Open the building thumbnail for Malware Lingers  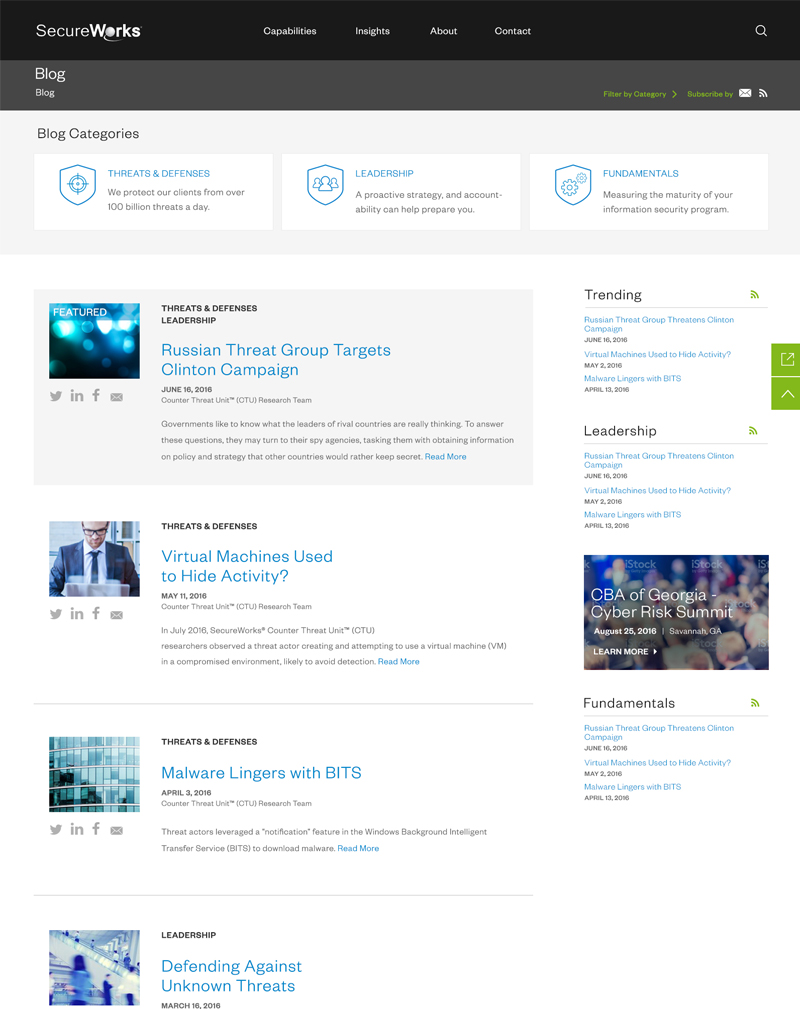click(x=95, y=774)
